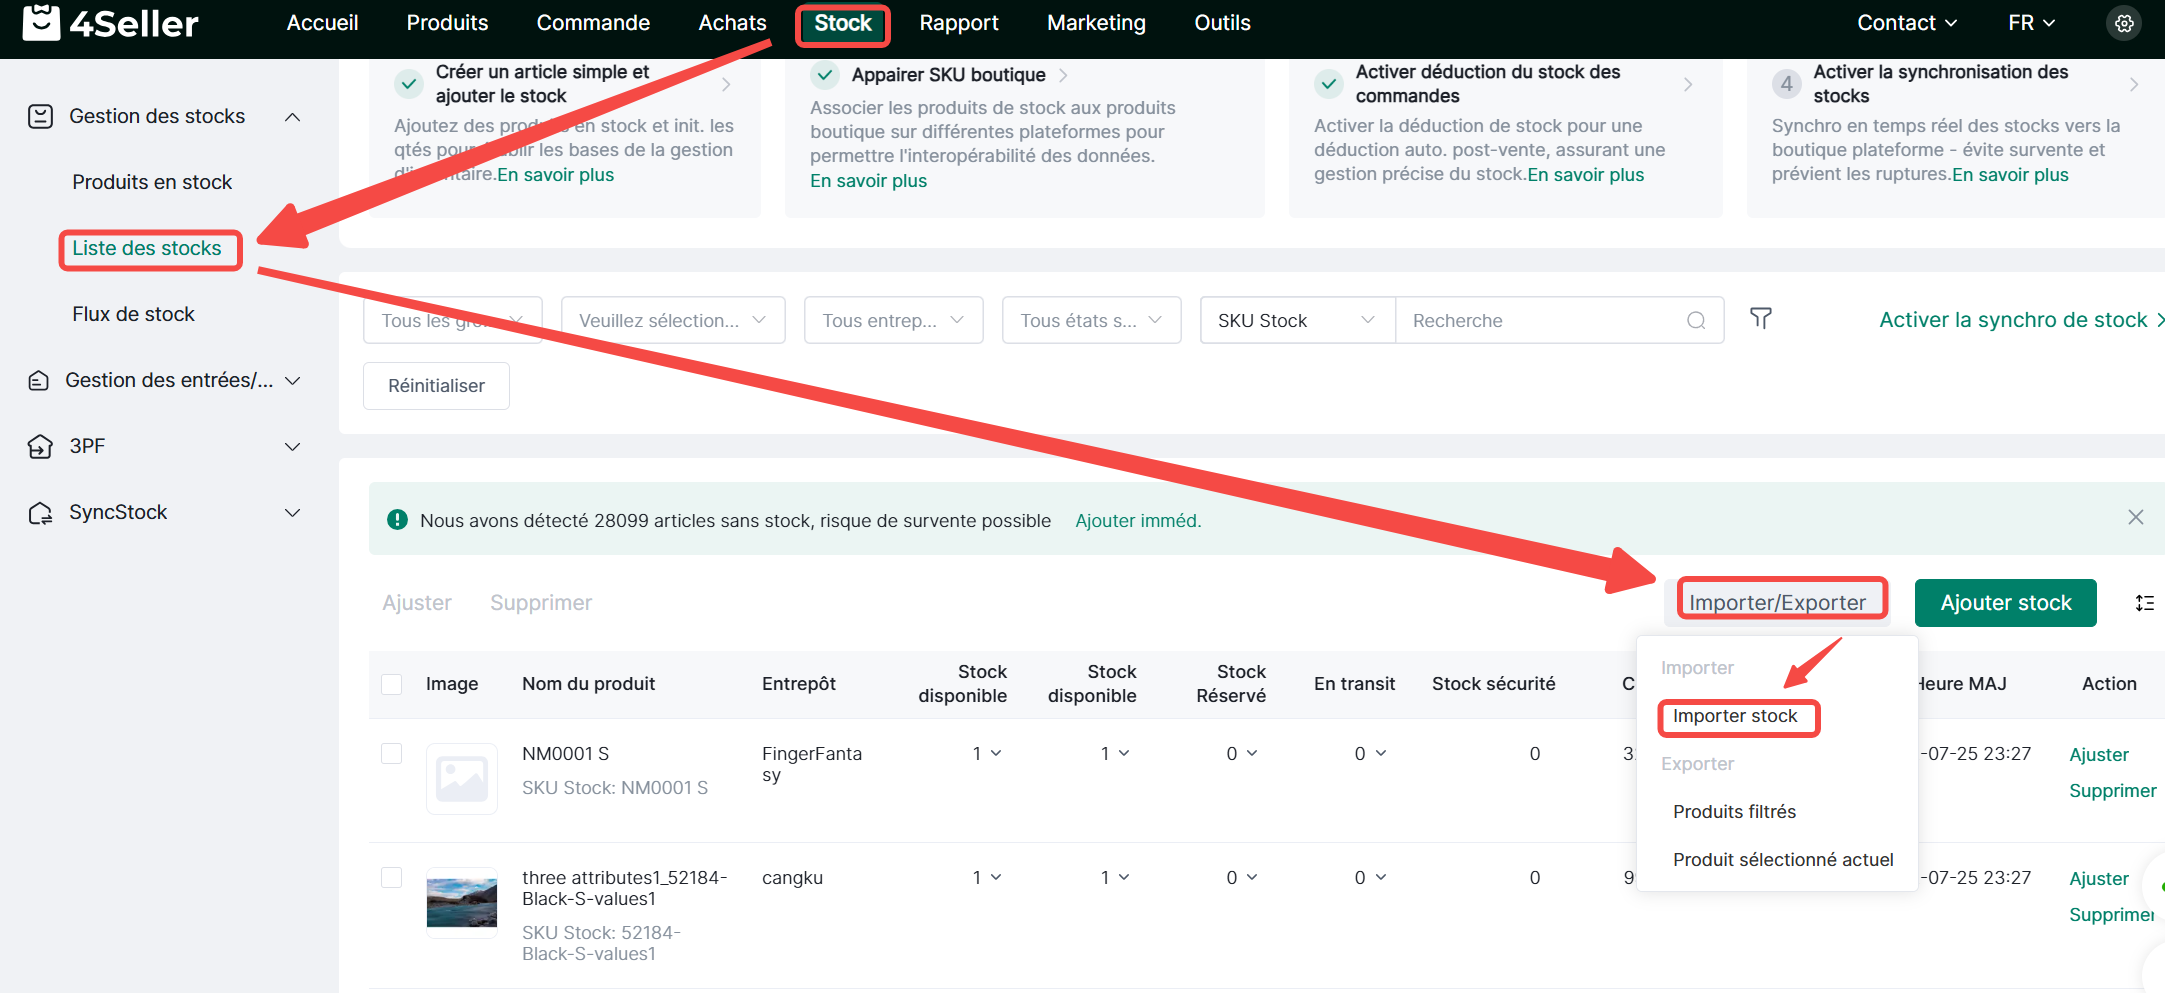Check the NM0001 S row checkbox

pyautogui.click(x=392, y=753)
